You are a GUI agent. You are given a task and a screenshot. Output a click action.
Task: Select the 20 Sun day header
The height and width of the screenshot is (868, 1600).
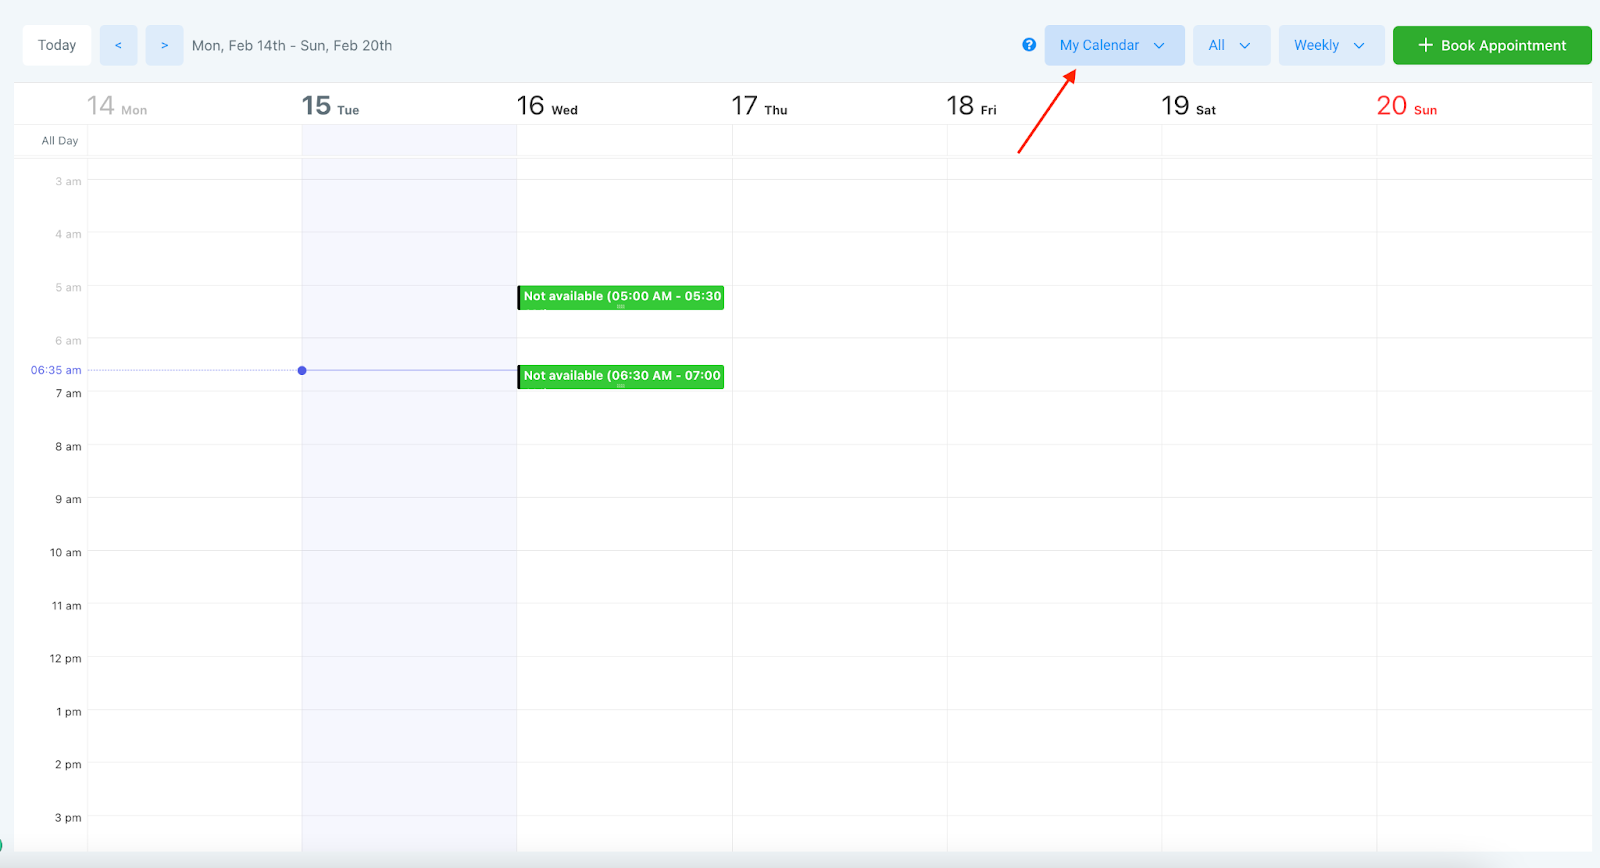1406,106
